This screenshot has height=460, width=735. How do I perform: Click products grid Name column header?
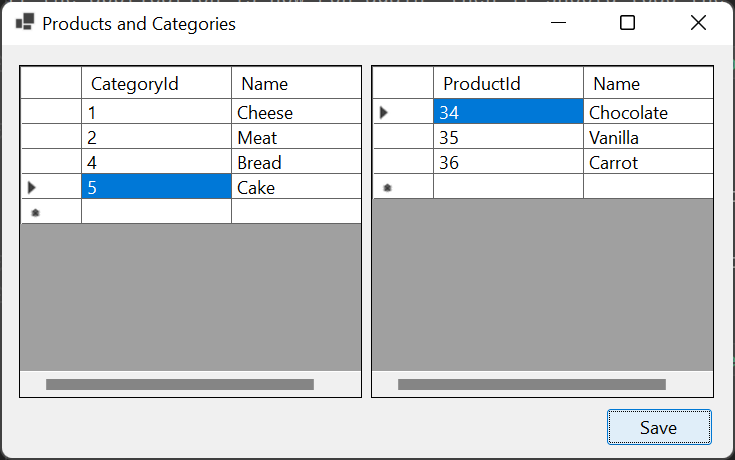tap(647, 84)
